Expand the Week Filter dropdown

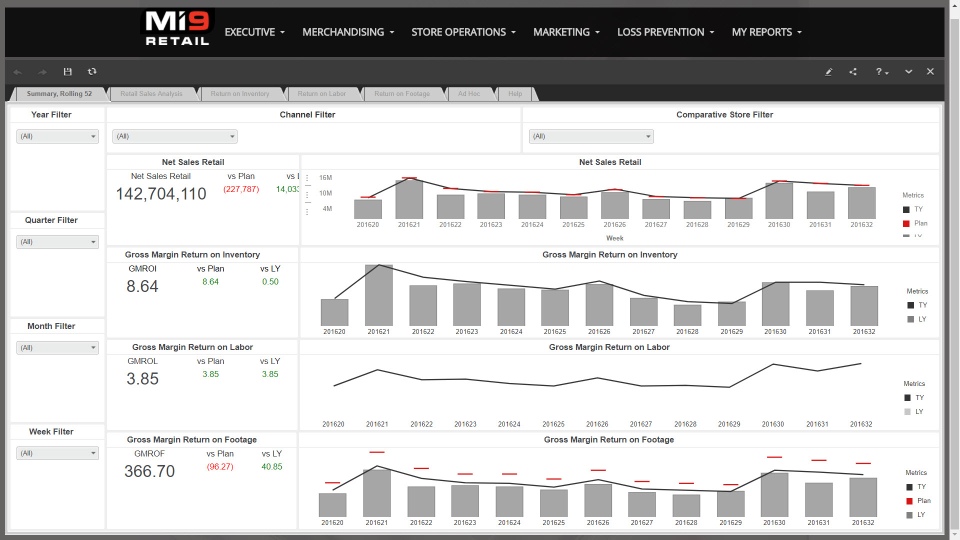pos(58,453)
